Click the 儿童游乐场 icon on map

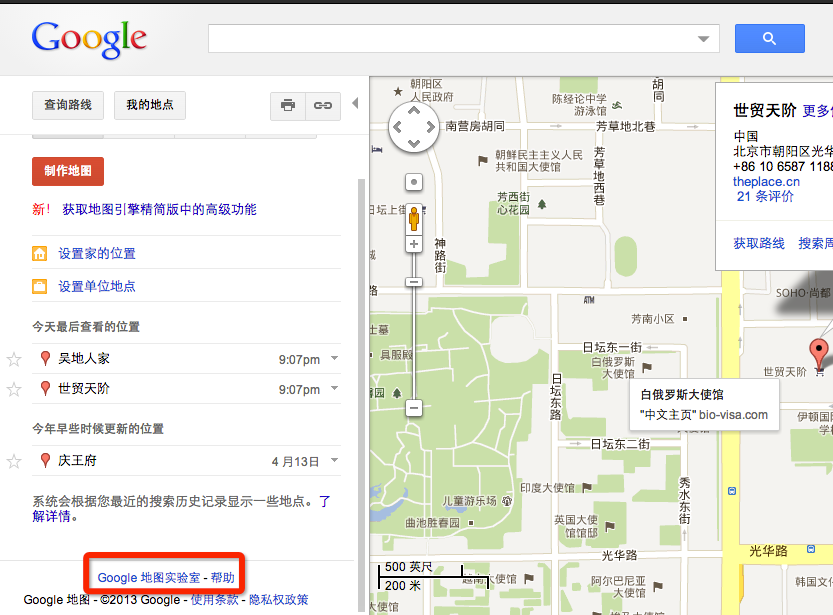507,500
